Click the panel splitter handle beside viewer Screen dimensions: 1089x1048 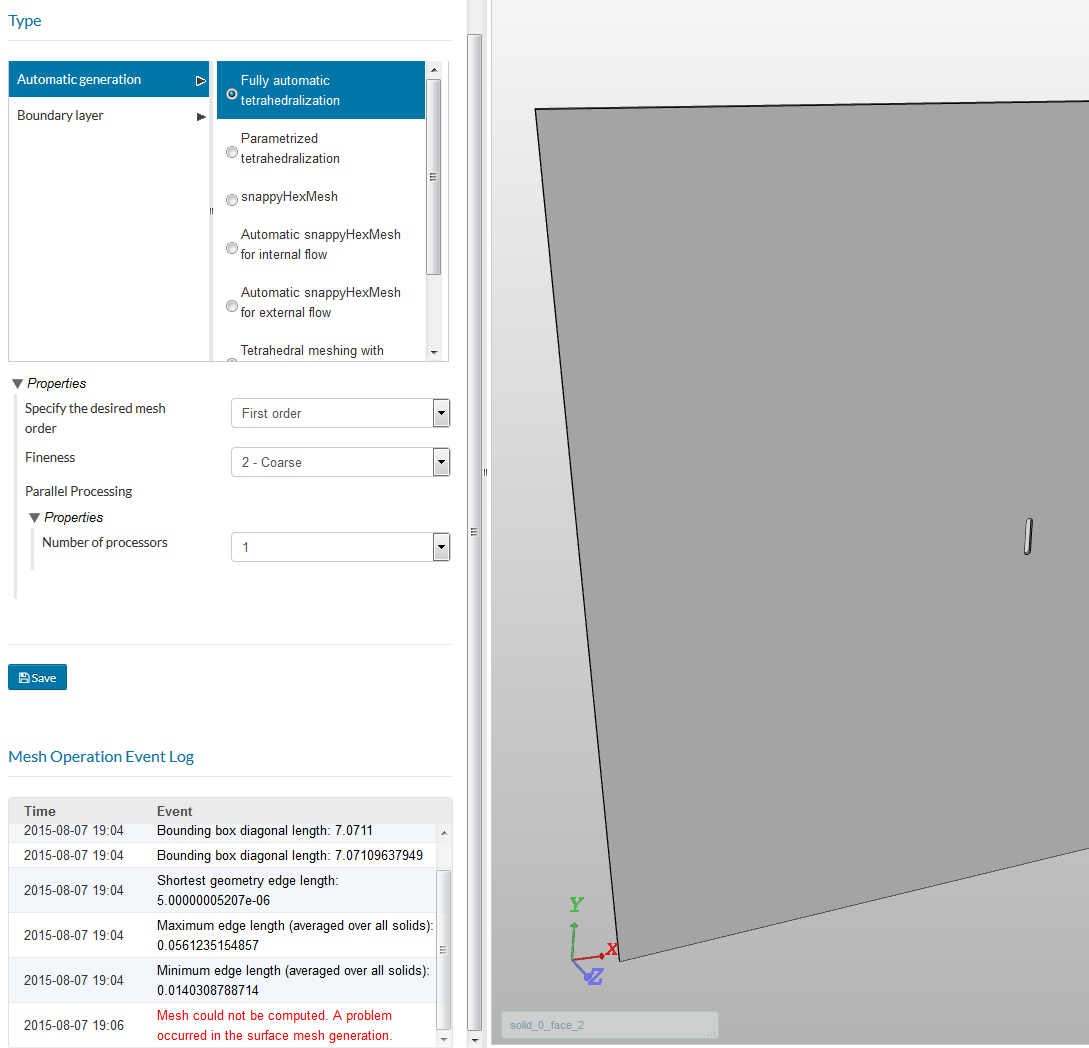(485, 472)
